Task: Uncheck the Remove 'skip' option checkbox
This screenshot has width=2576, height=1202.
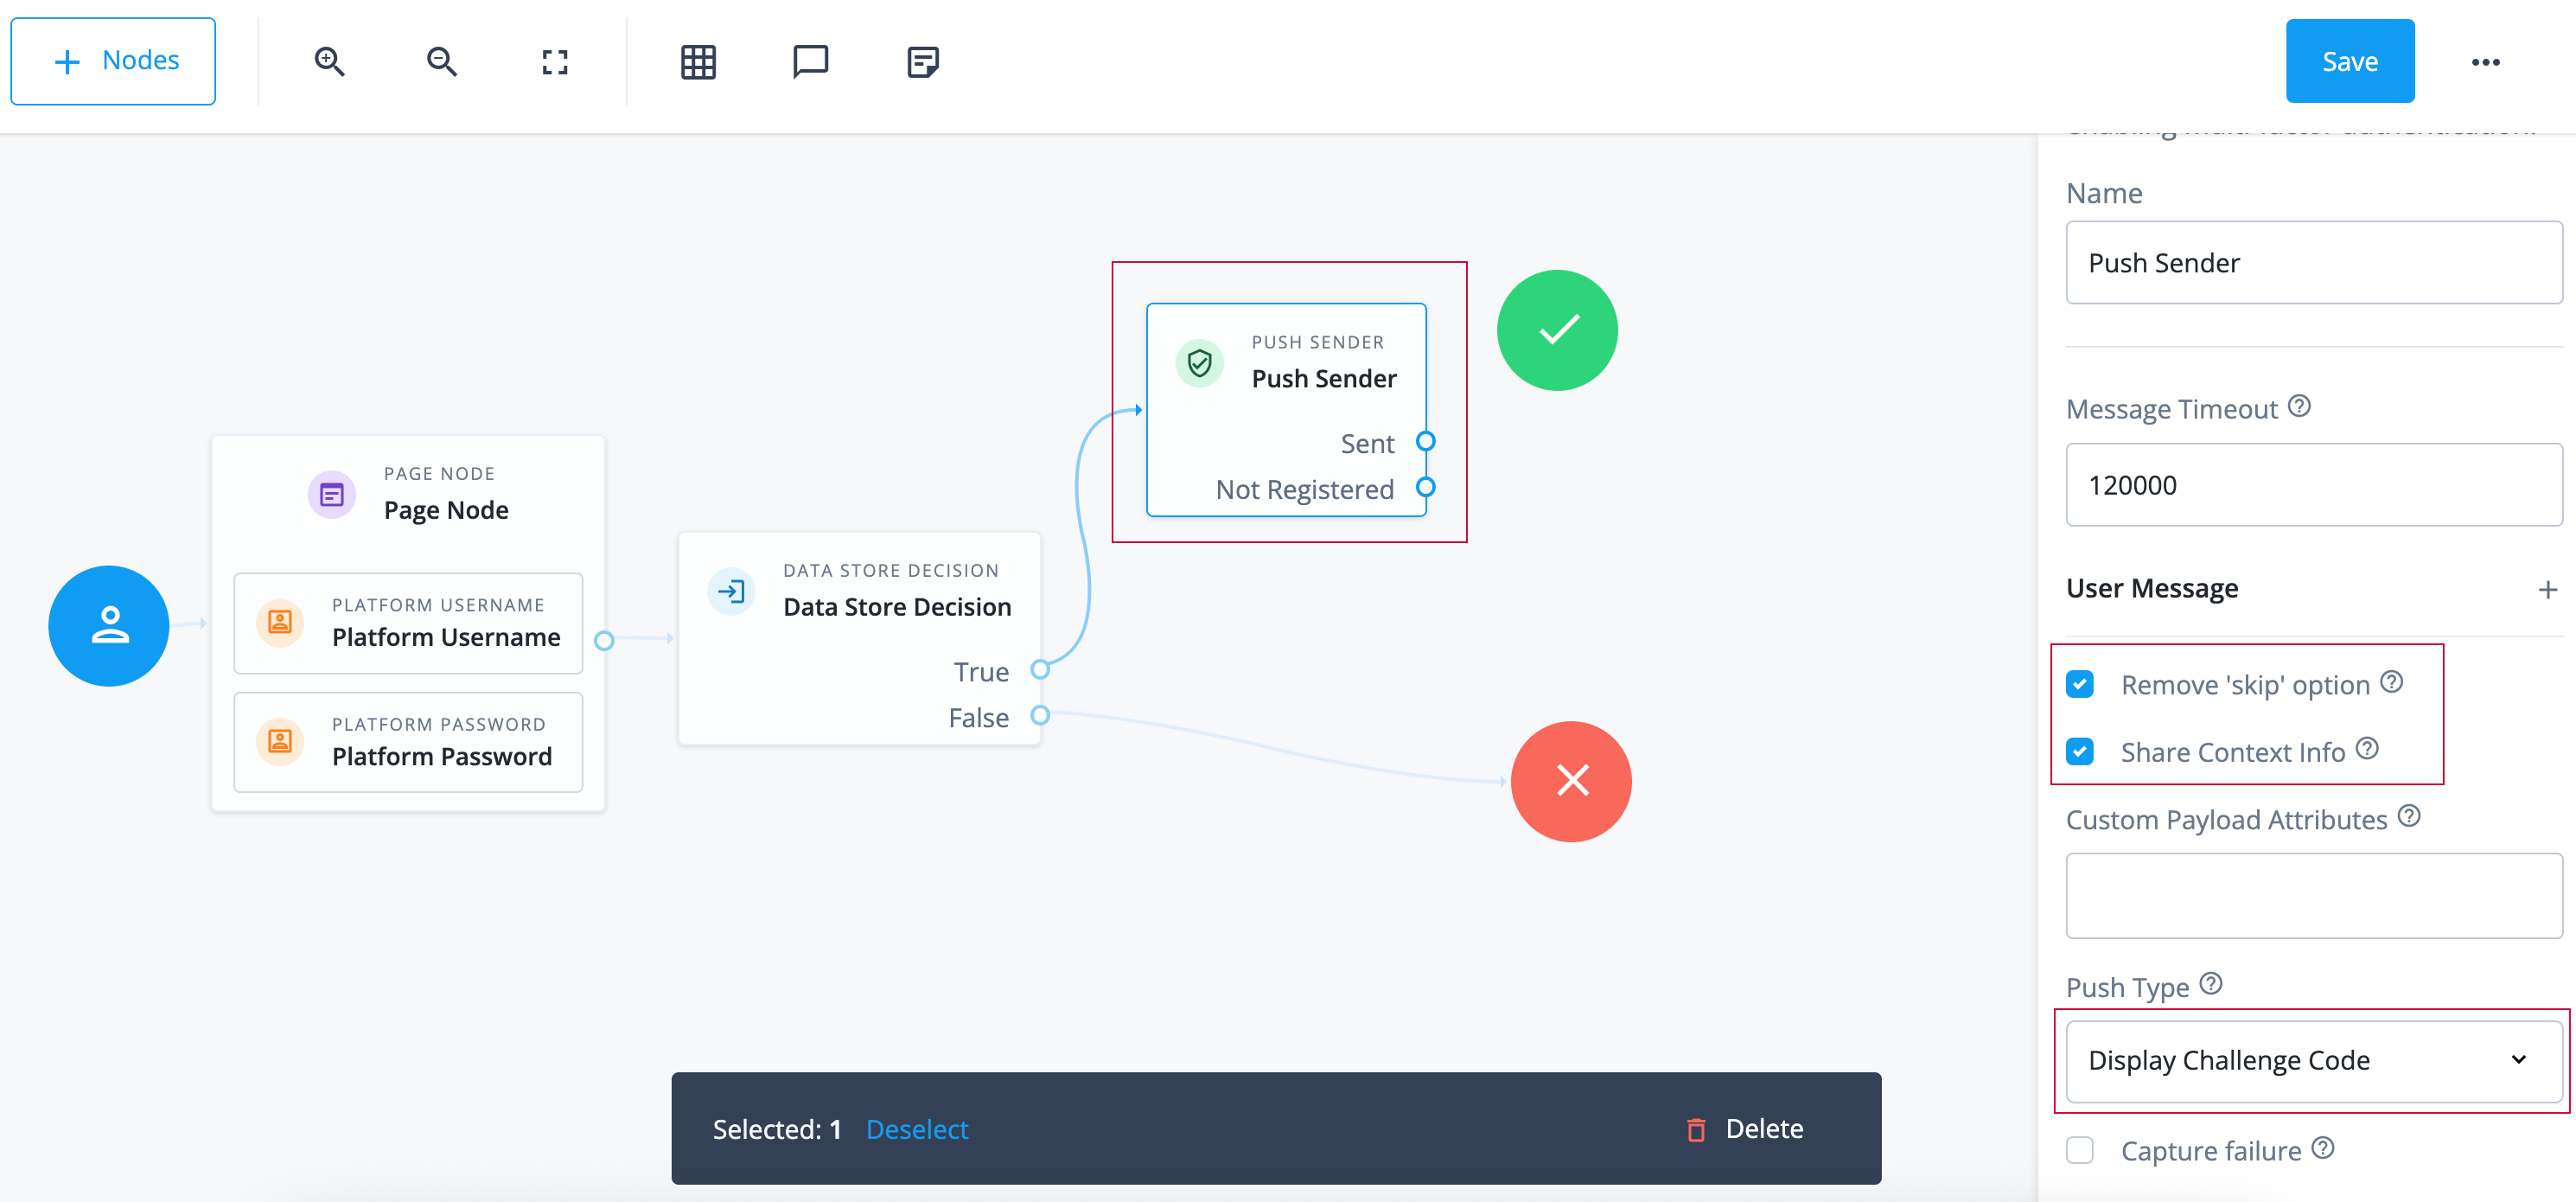Action: pos(2081,684)
